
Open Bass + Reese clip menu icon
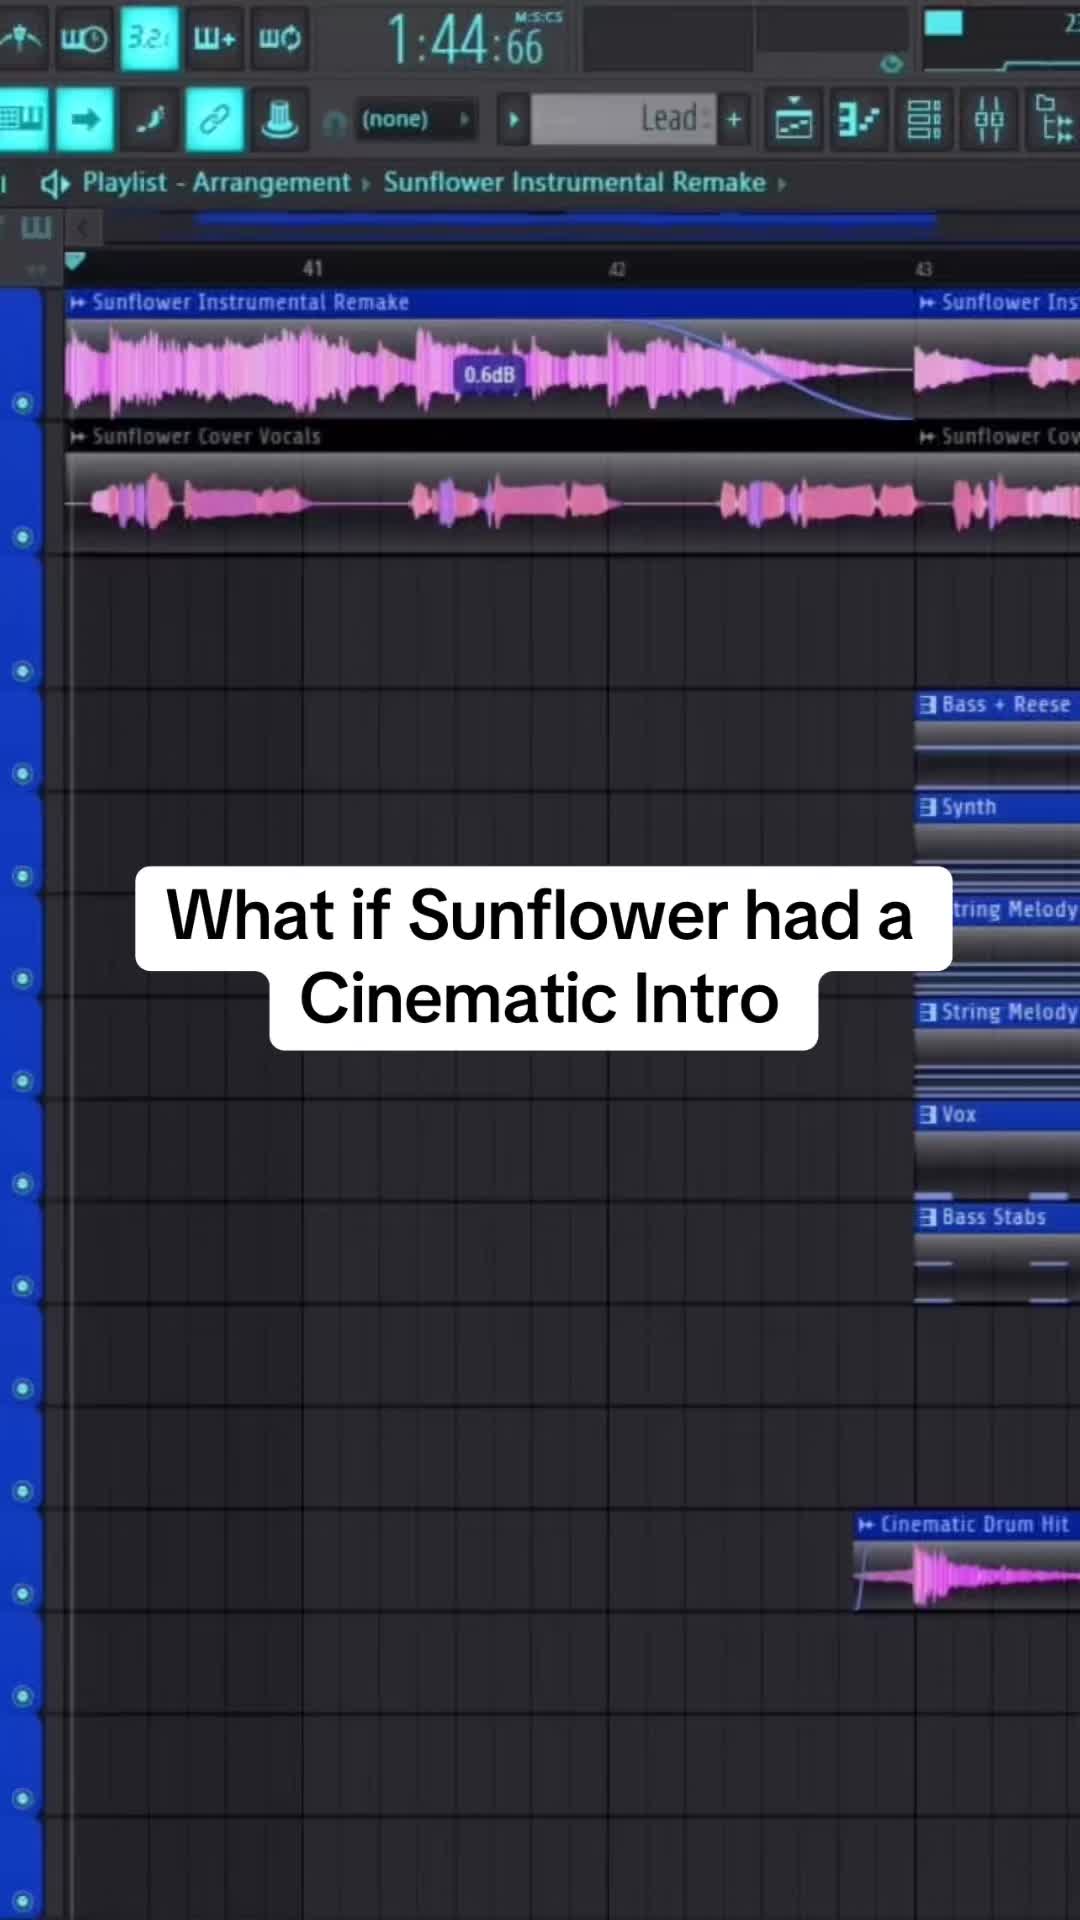pyautogui.click(x=928, y=705)
